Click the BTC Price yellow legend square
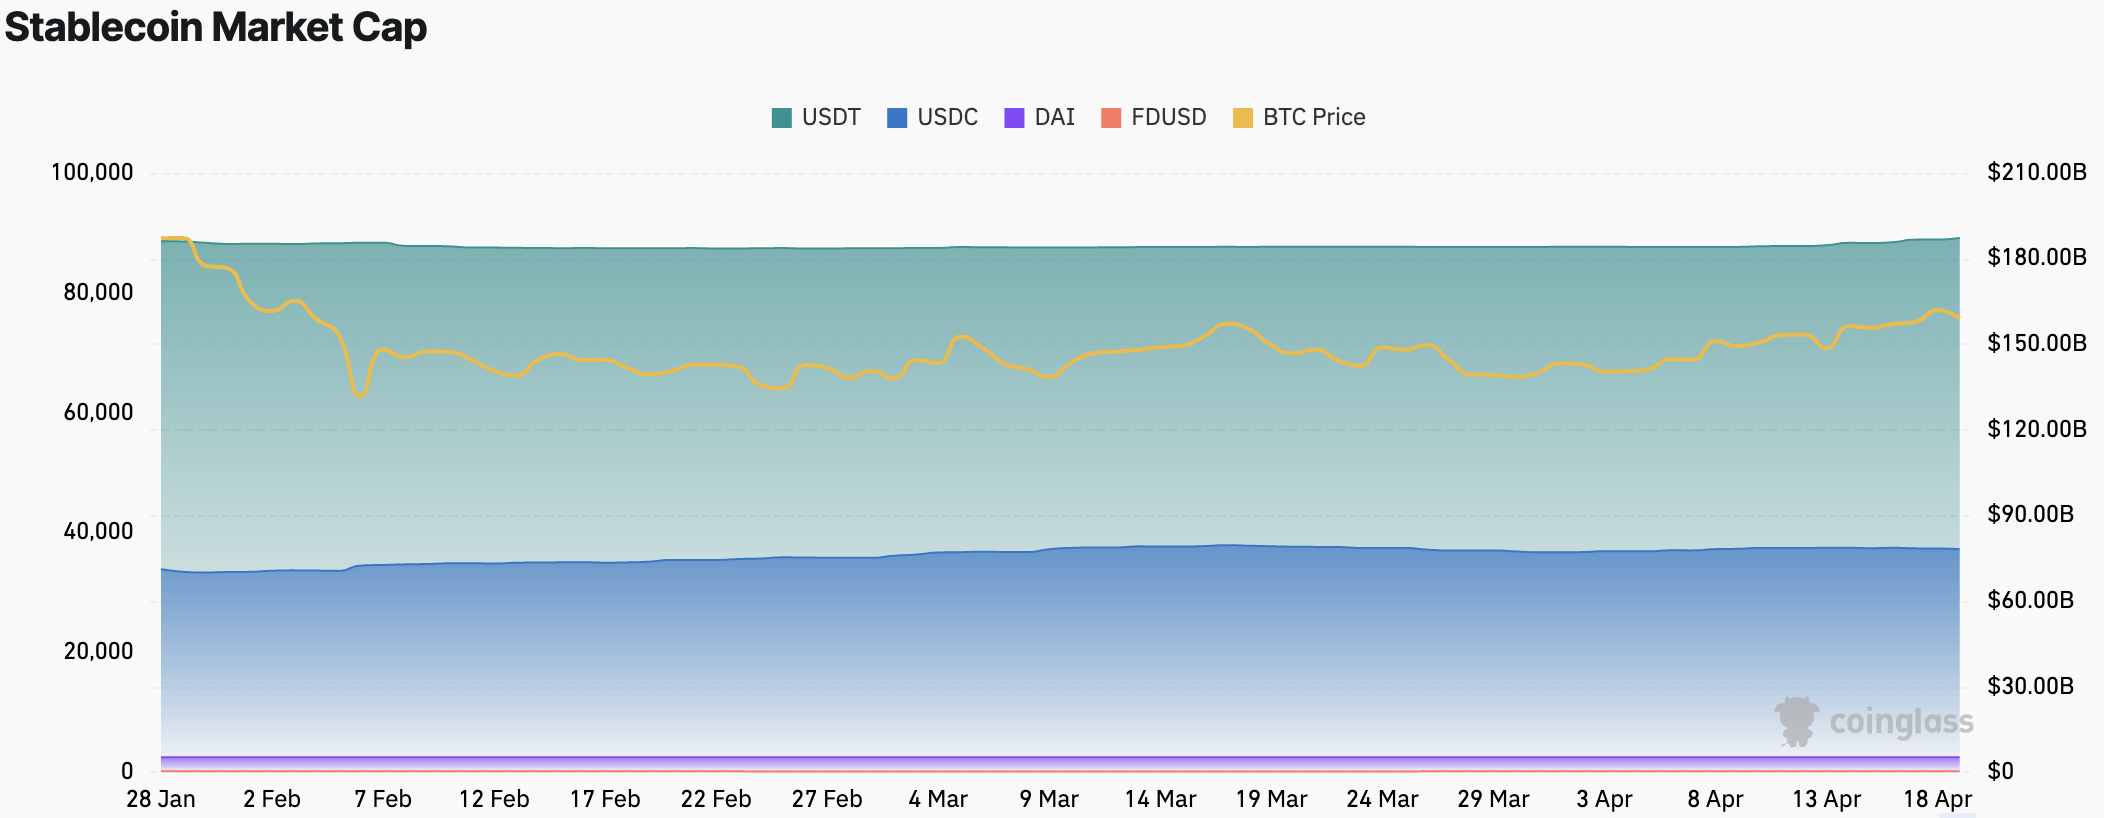This screenshot has height=818, width=2104. 1243,118
